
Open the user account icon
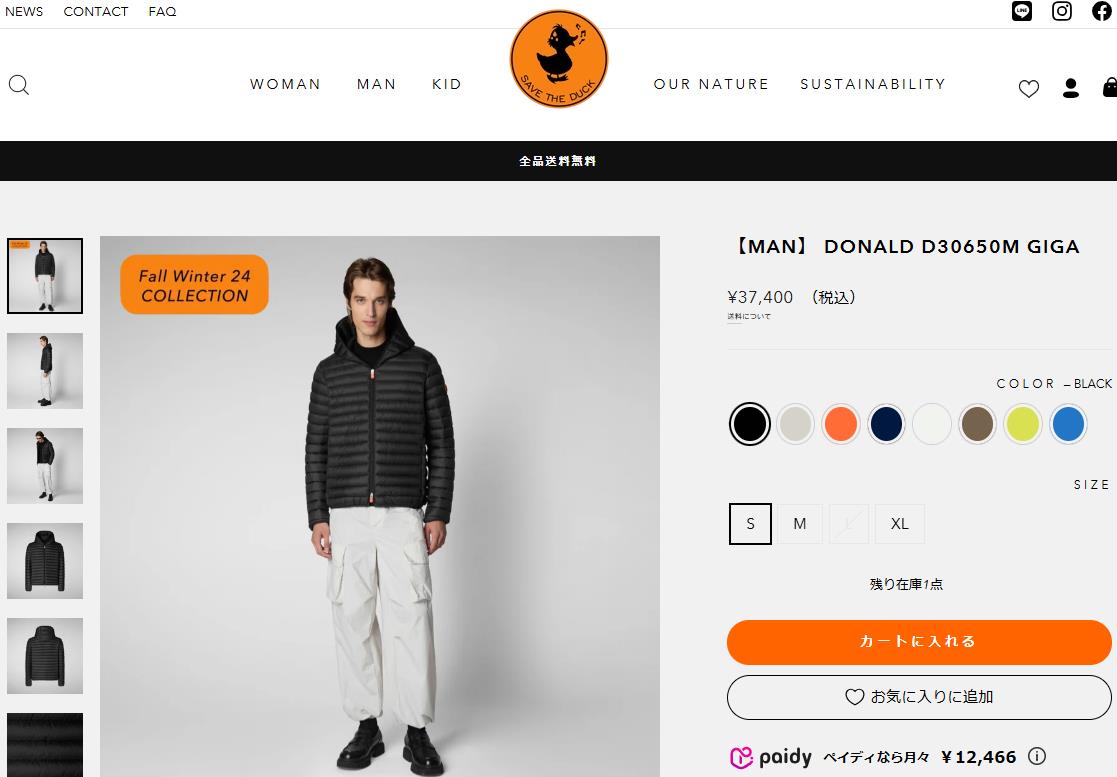pos(1070,88)
